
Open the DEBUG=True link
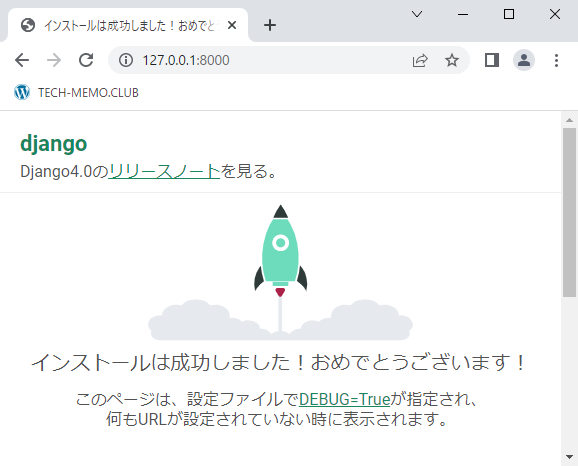345,399
